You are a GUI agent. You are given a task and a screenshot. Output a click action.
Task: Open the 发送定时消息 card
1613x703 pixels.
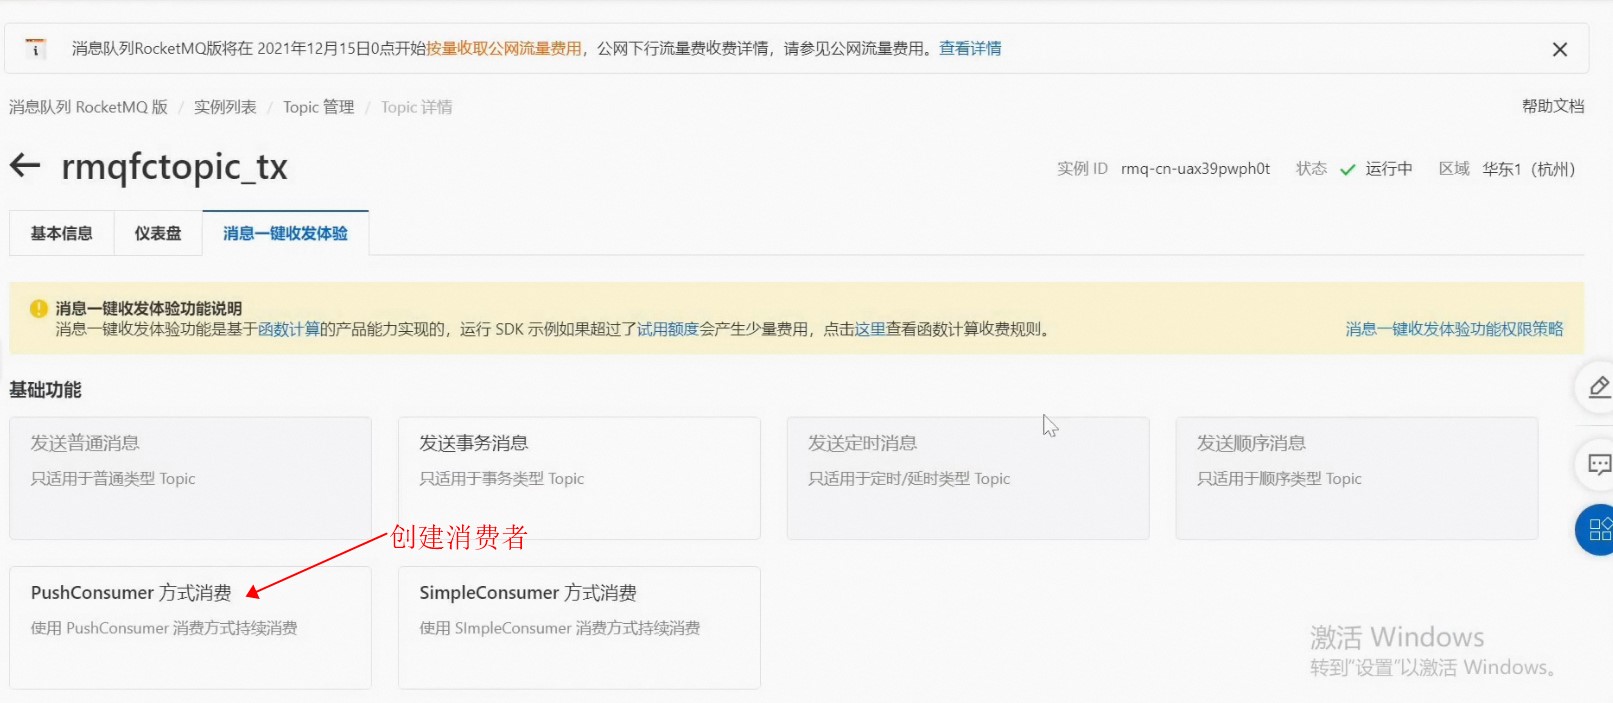968,478
